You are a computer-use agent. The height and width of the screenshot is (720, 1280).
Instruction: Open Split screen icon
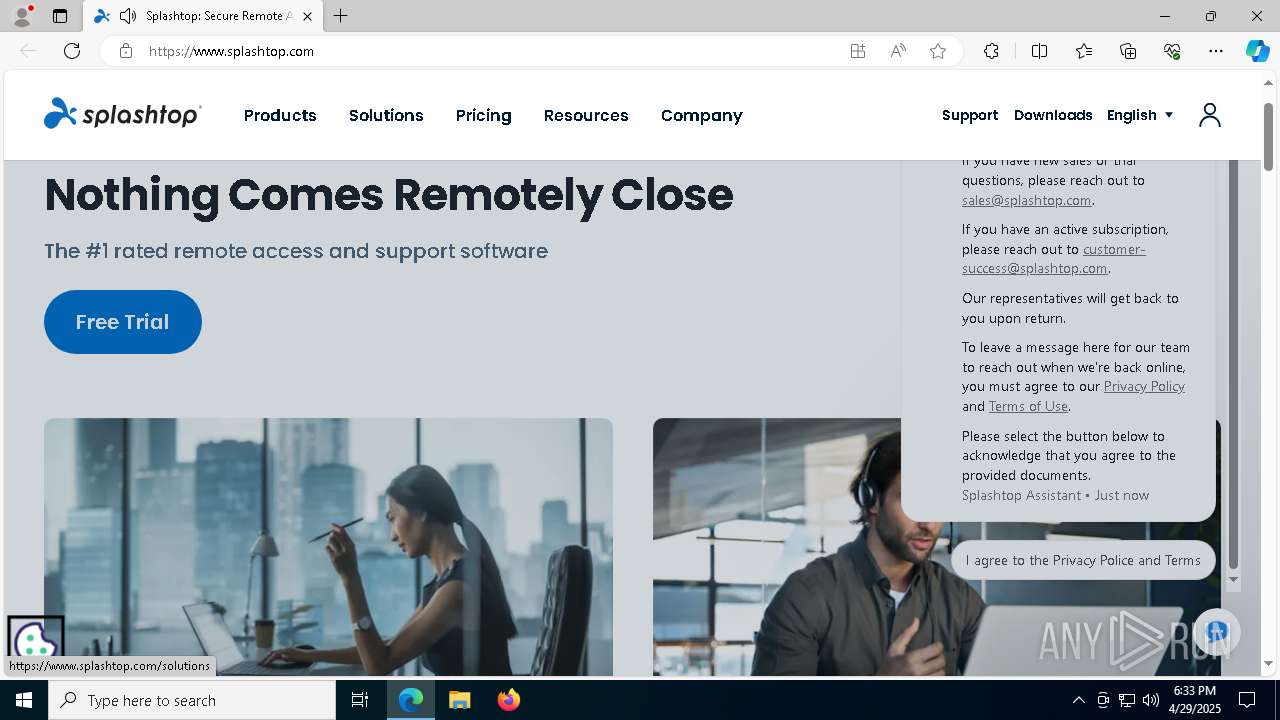coord(1039,51)
